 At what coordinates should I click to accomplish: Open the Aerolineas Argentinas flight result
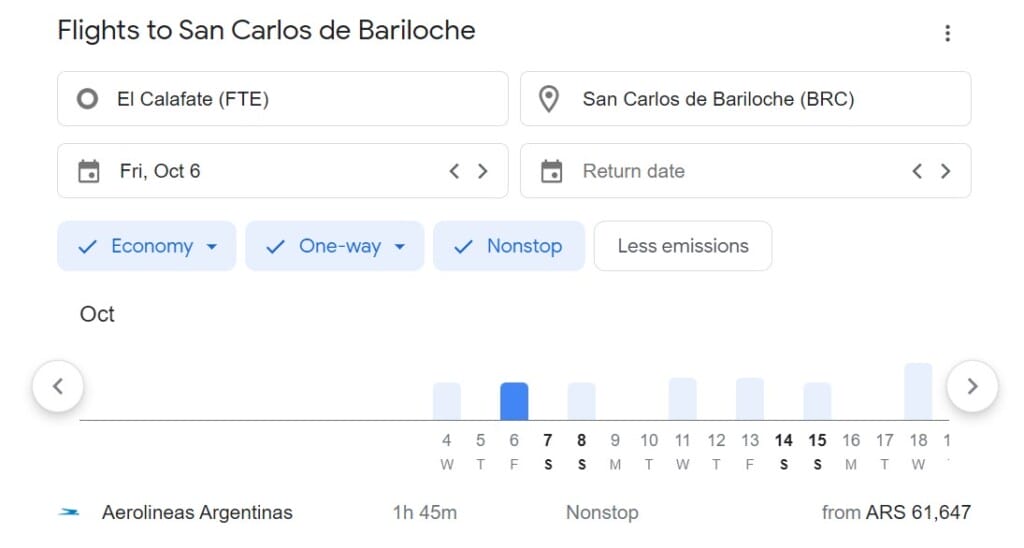[x=514, y=513]
